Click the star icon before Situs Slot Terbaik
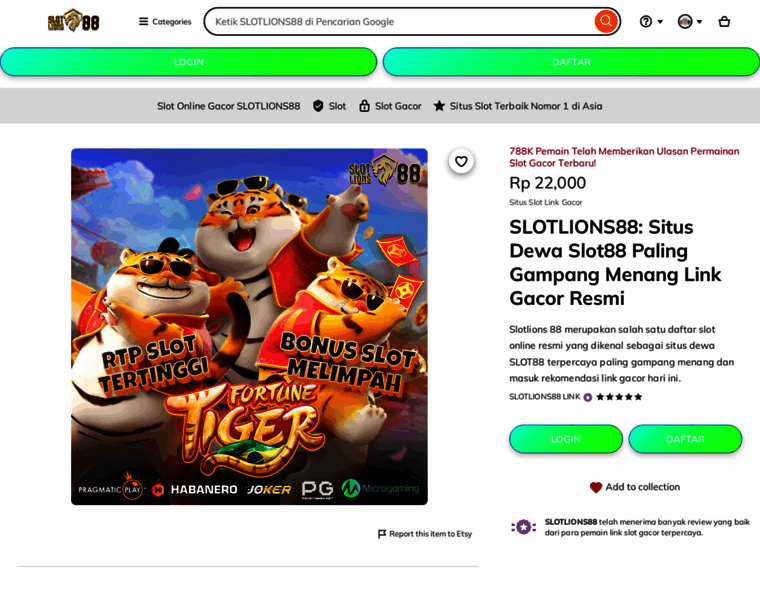The height and width of the screenshot is (600, 760). [439, 106]
